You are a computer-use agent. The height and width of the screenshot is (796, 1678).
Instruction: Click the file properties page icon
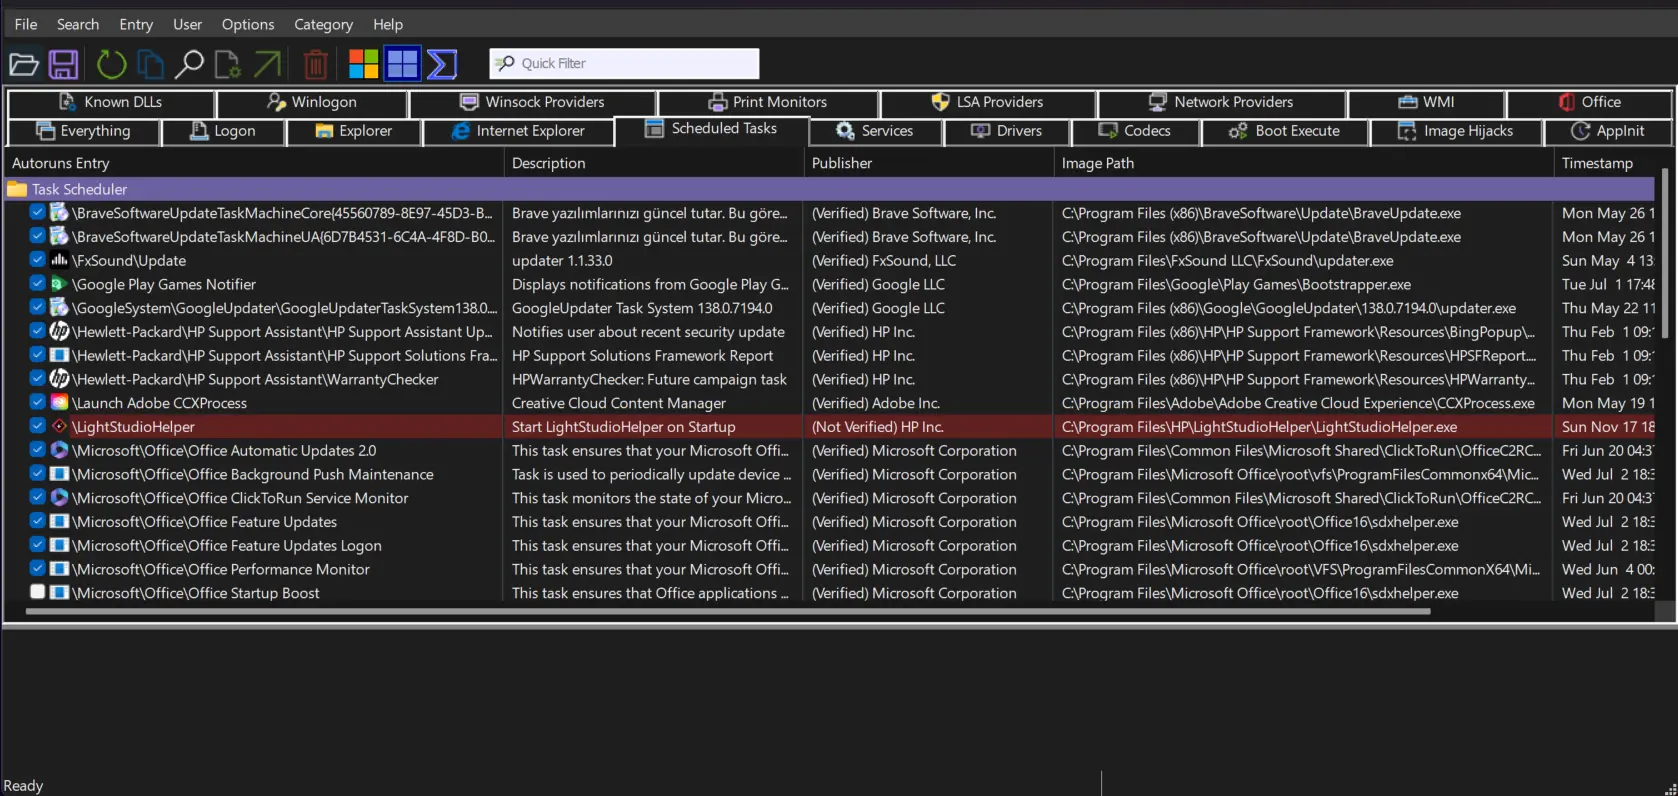pyautogui.click(x=228, y=65)
